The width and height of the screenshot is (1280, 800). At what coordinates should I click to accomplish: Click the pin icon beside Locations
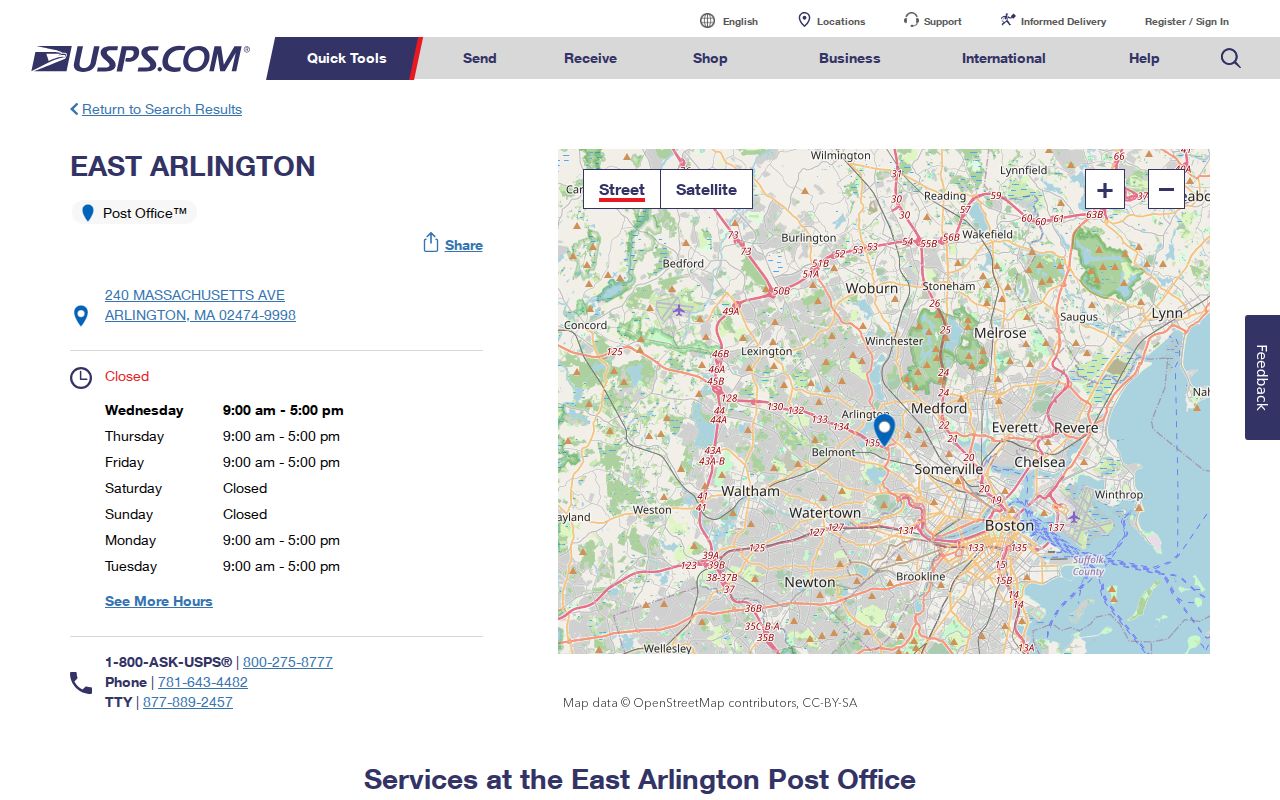click(x=804, y=20)
